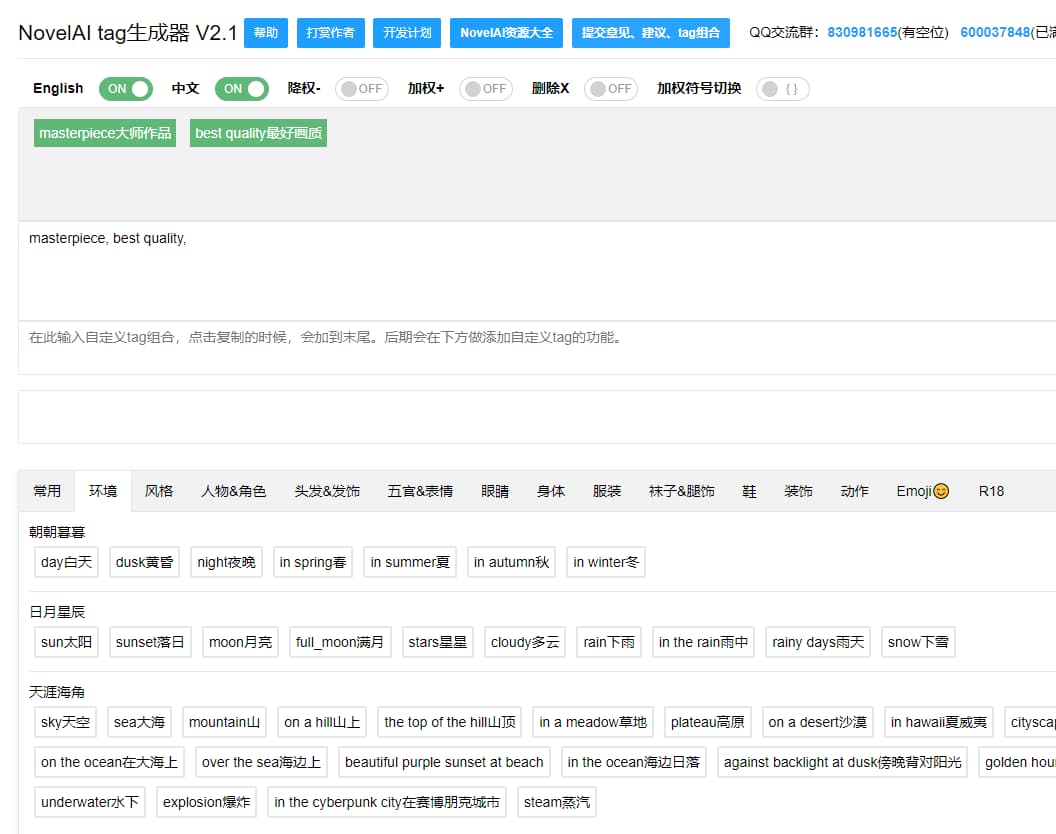Open NovelAI资源大全 resources page

coord(506,32)
